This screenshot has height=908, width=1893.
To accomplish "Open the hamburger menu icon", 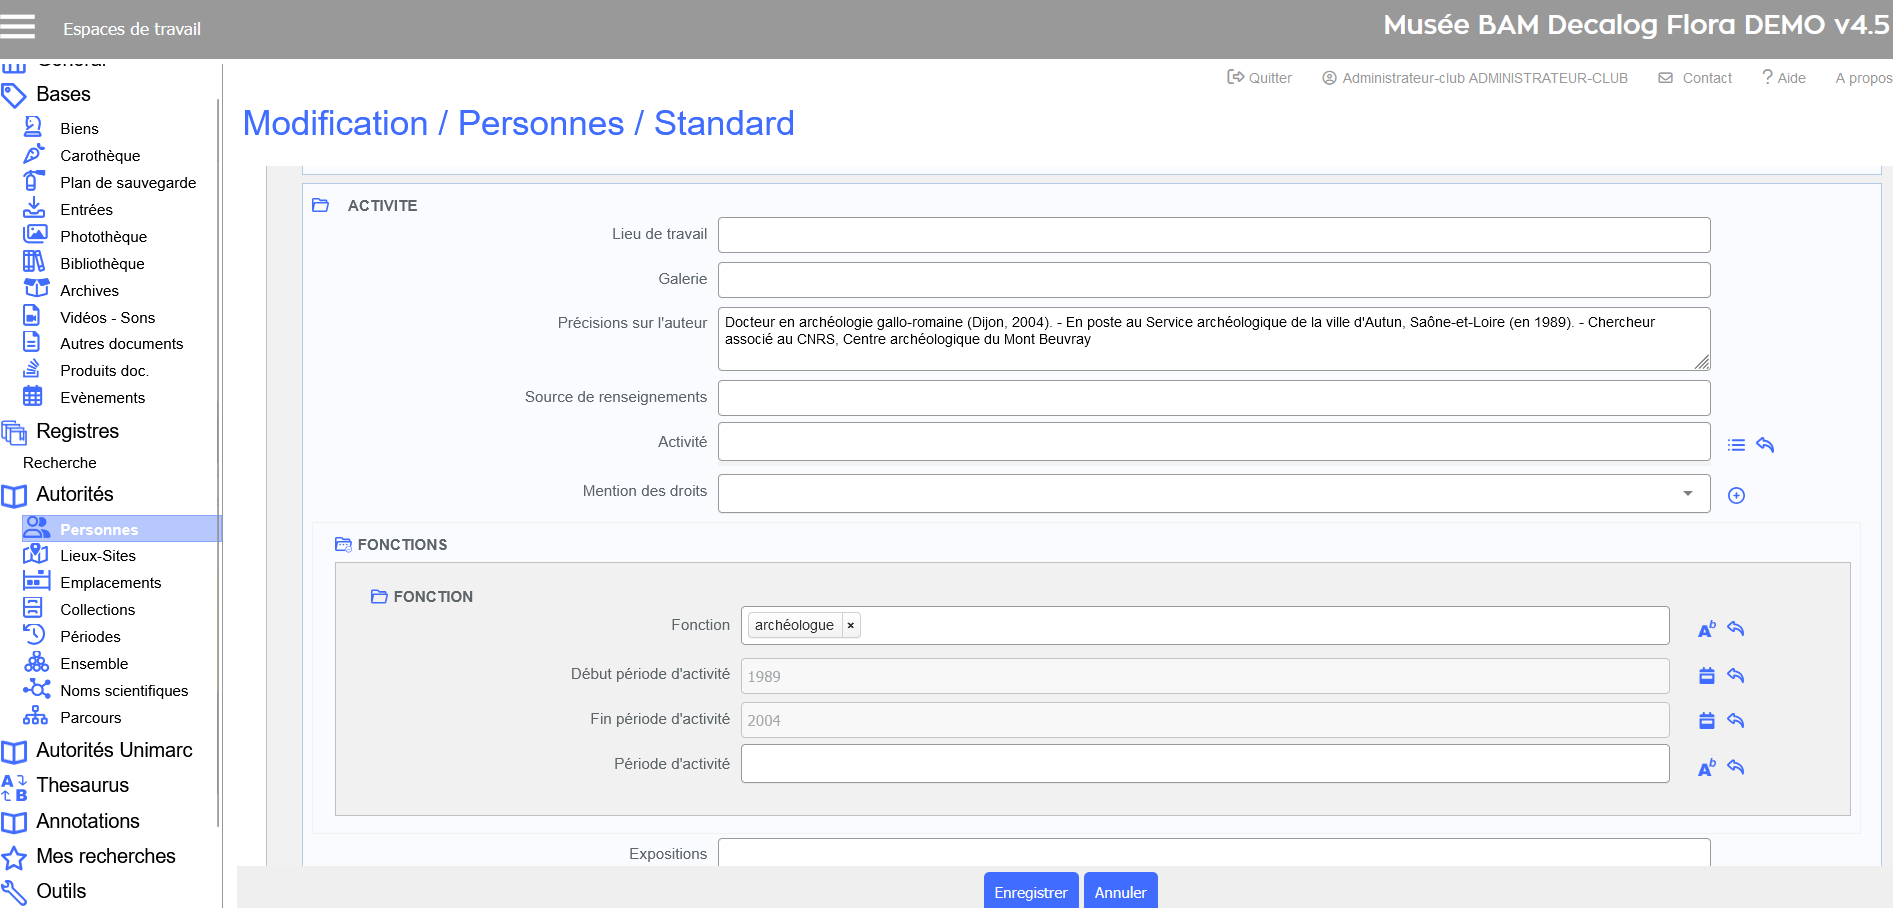I will 18,27.
